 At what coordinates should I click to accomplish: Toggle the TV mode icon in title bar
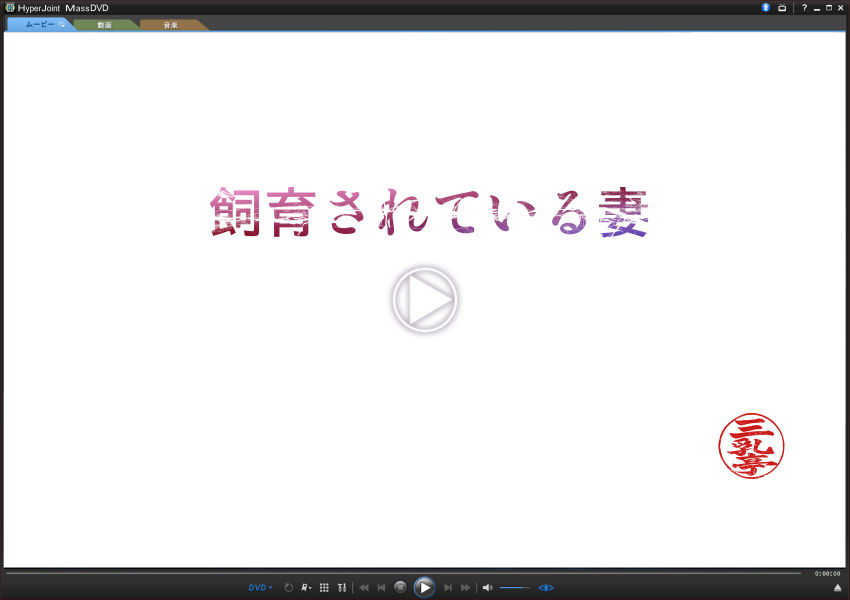tap(782, 8)
